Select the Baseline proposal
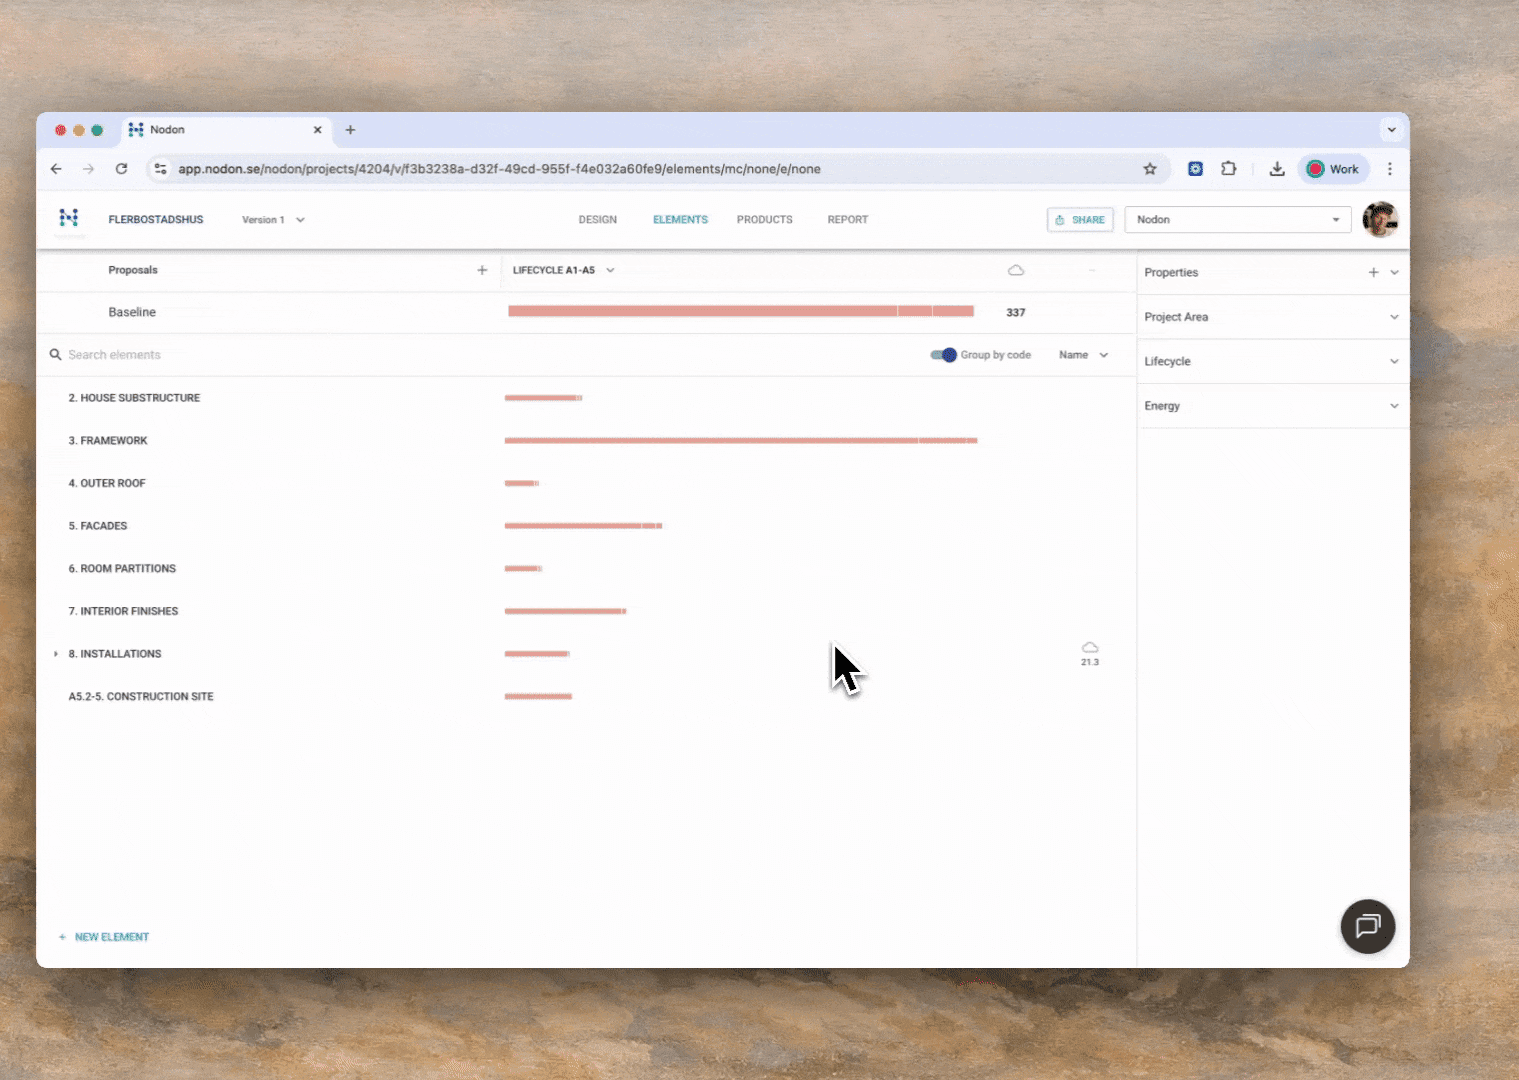This screenshot has width=1519, height=1080. (x=132, y=312)
